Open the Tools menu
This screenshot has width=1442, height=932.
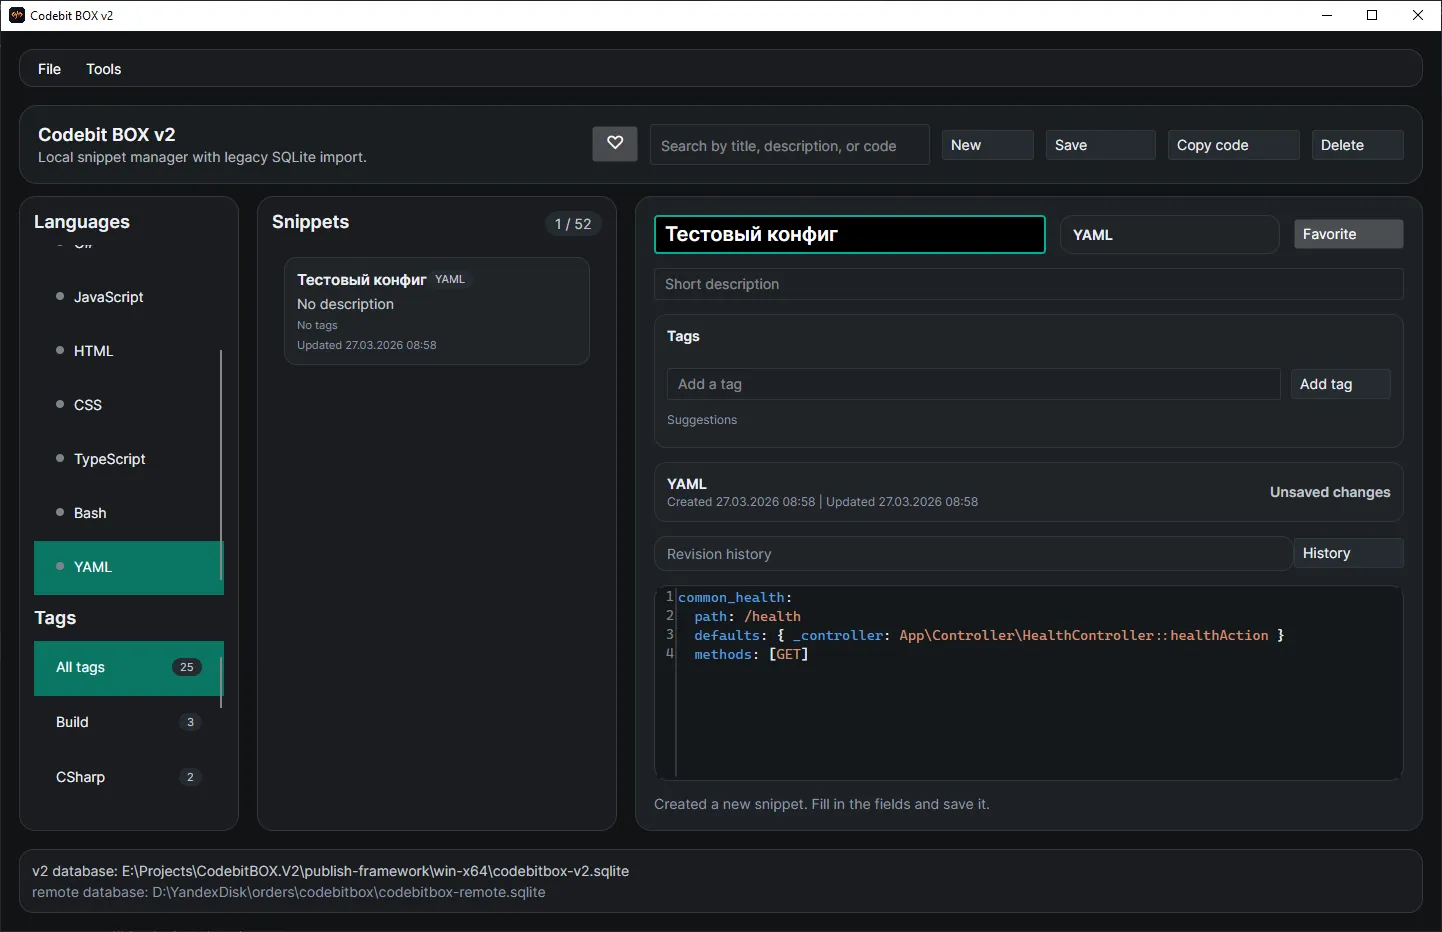coord(103,69)
